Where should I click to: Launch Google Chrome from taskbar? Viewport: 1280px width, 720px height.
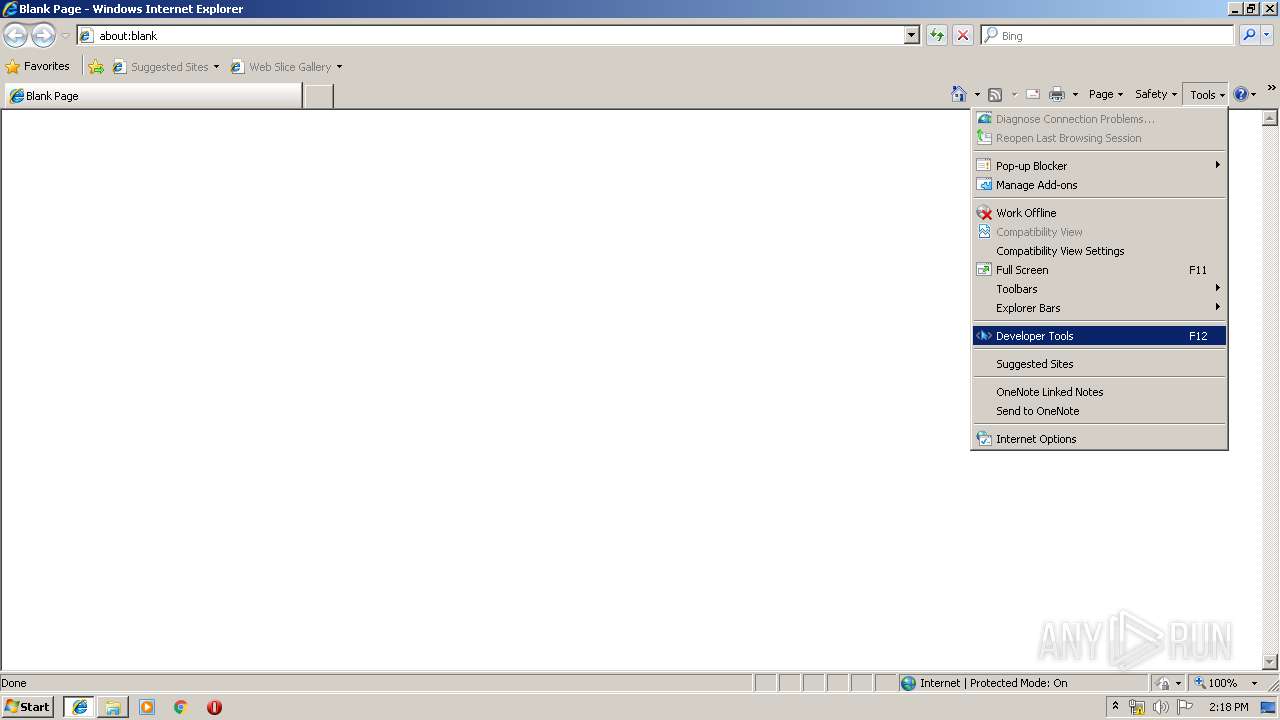pos(181,707)
